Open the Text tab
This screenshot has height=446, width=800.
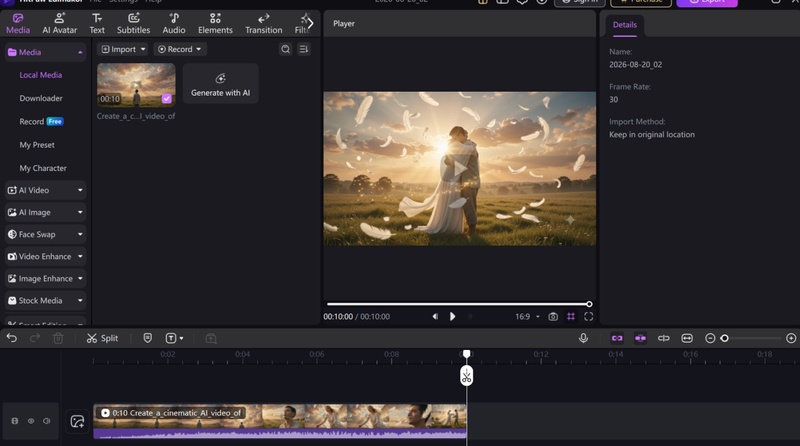point(96,23)
